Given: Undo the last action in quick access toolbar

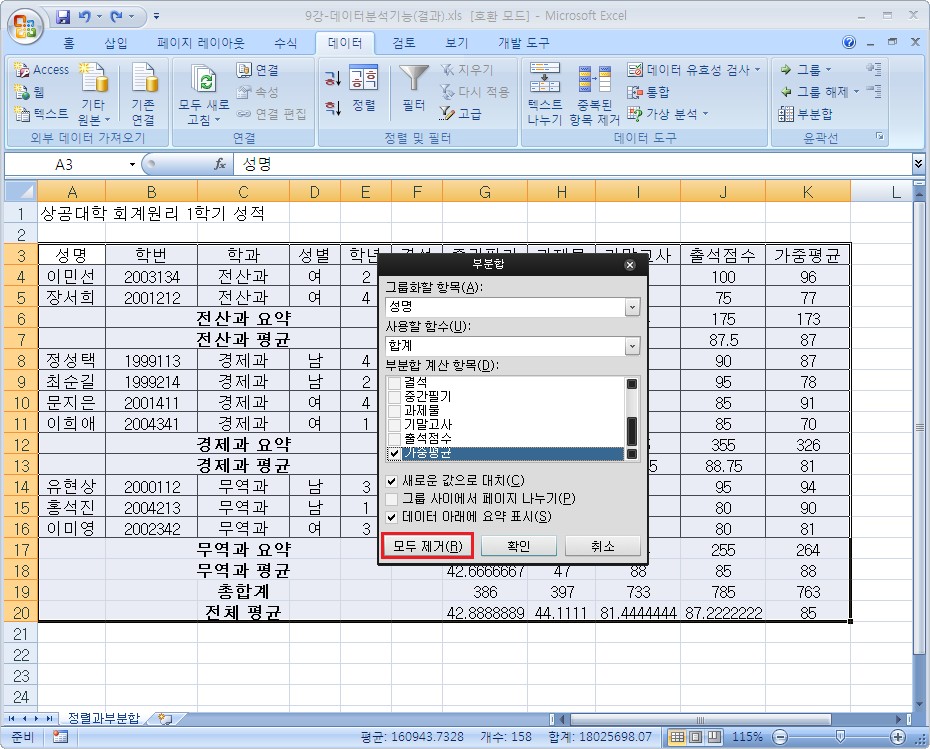Looking at the screenshot, I should pyautogui.click(x=84, y=17).
